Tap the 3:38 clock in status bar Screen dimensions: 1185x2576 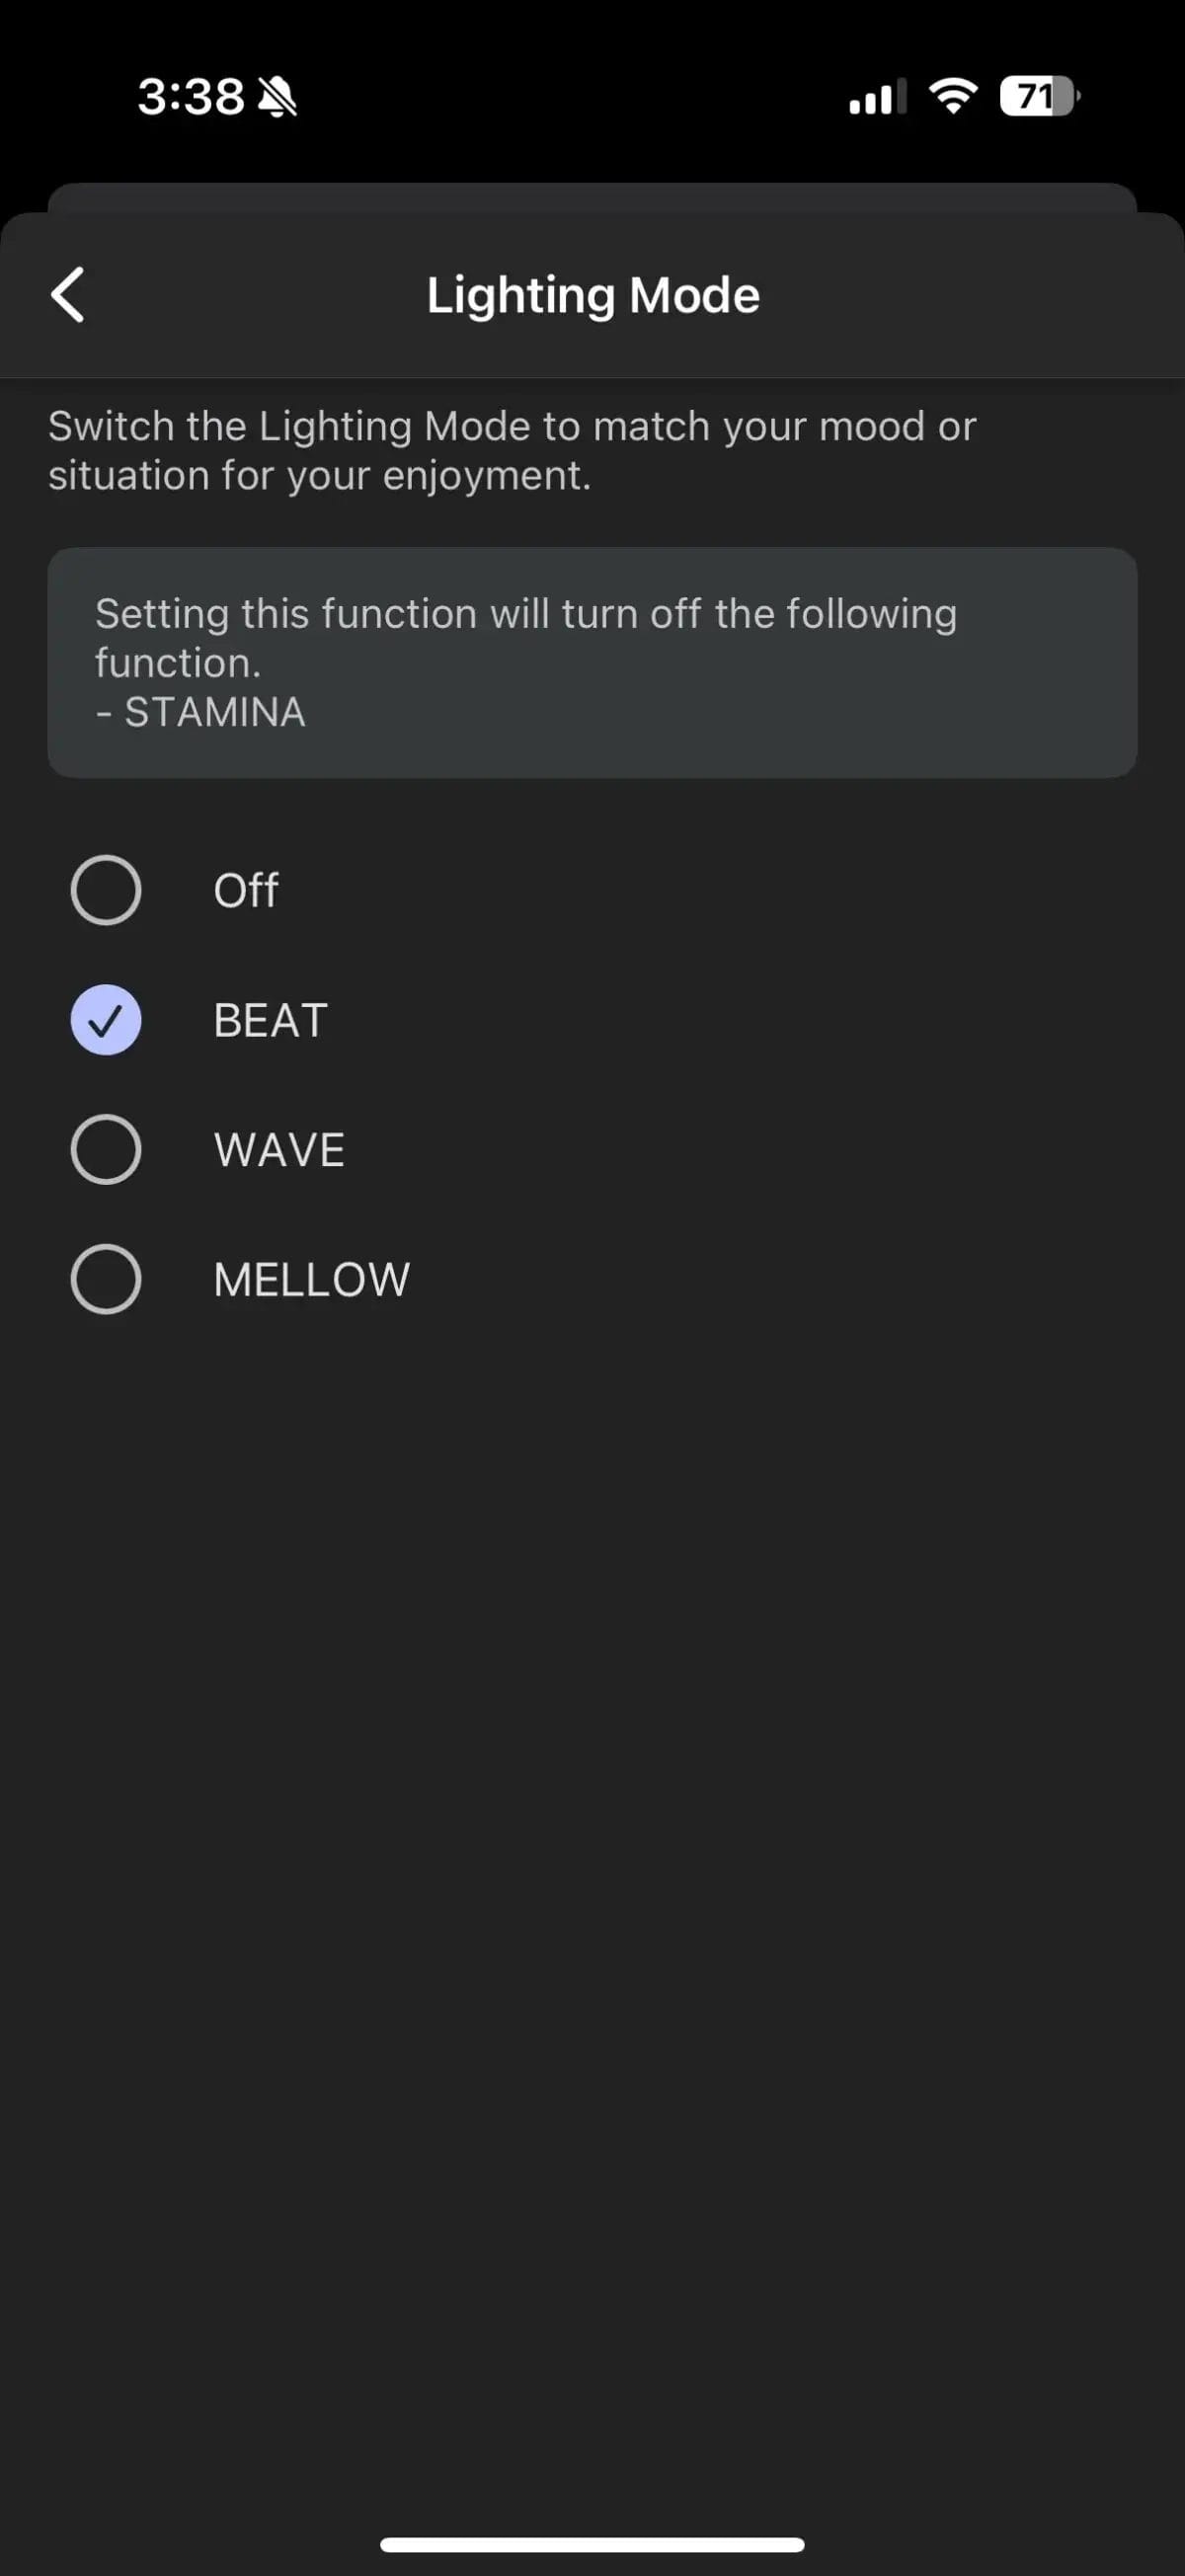(190, 97)
